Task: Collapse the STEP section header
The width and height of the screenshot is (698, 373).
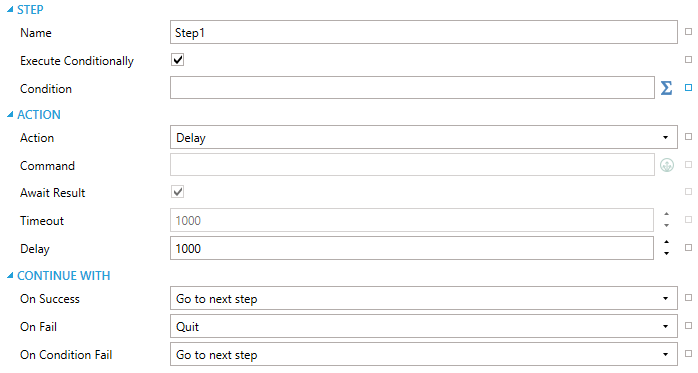Action: tap(25, 9)
